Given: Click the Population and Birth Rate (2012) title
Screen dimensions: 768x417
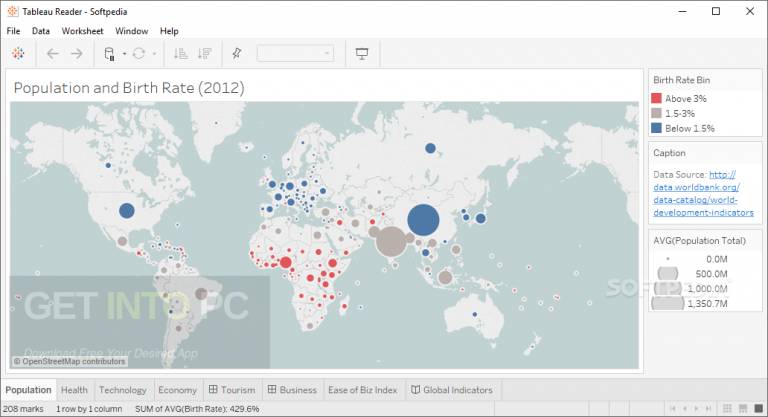Looking at the screenshot, I should coord(129,88).
